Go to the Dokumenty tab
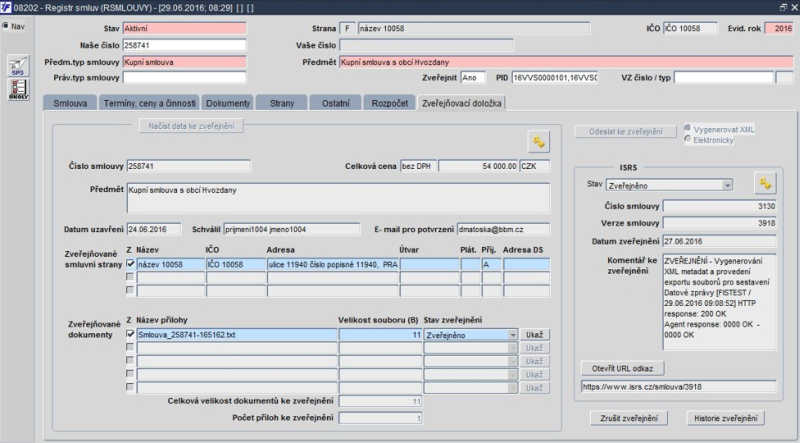Screen dimensions: 800x443 [227, 103]
